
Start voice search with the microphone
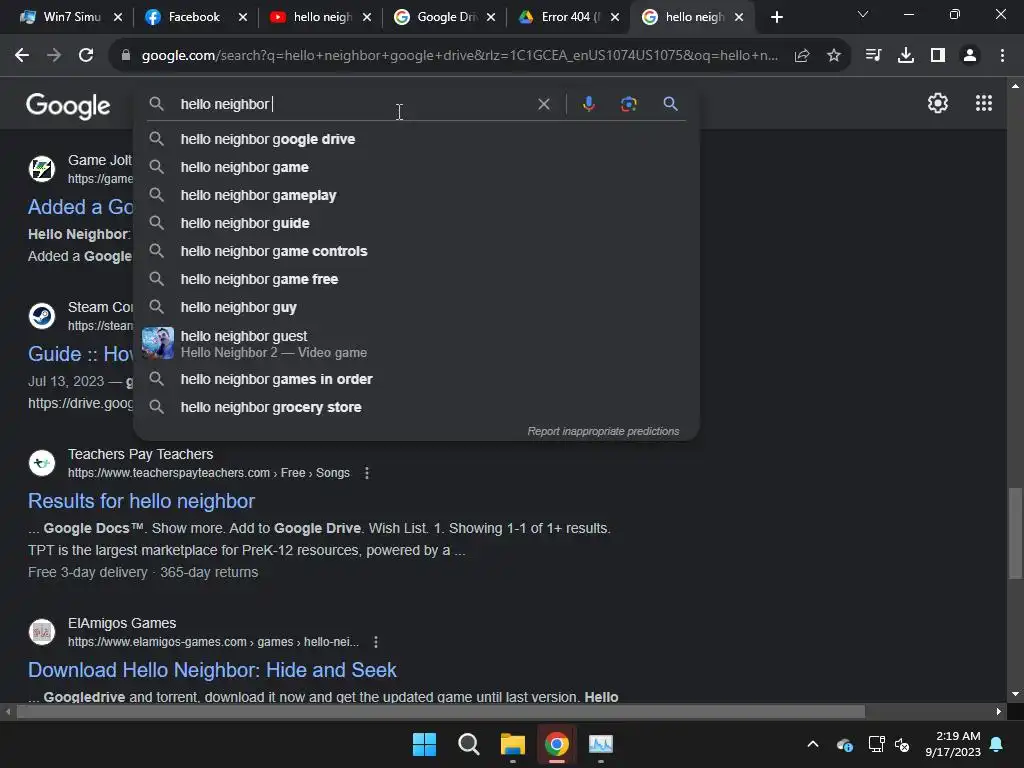(x=588, y=104)
